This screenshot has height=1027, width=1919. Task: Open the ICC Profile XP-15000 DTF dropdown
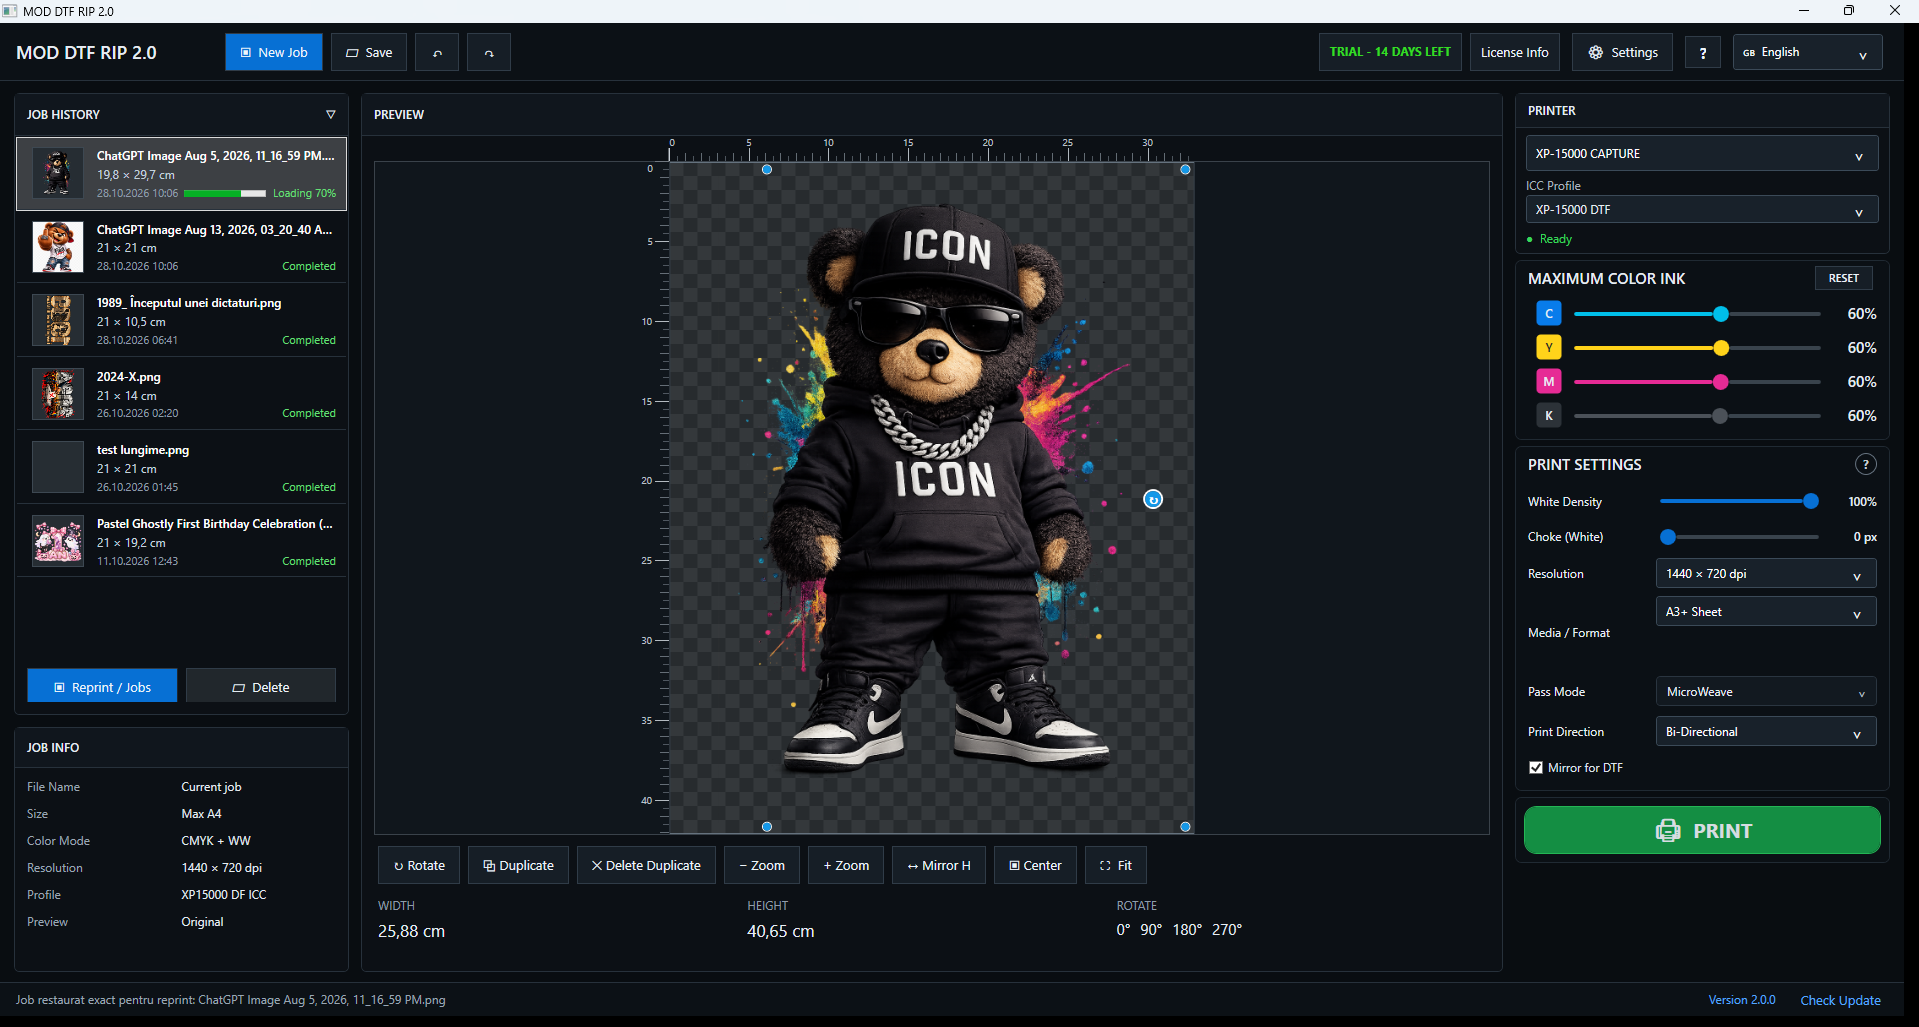(1701, 210)
